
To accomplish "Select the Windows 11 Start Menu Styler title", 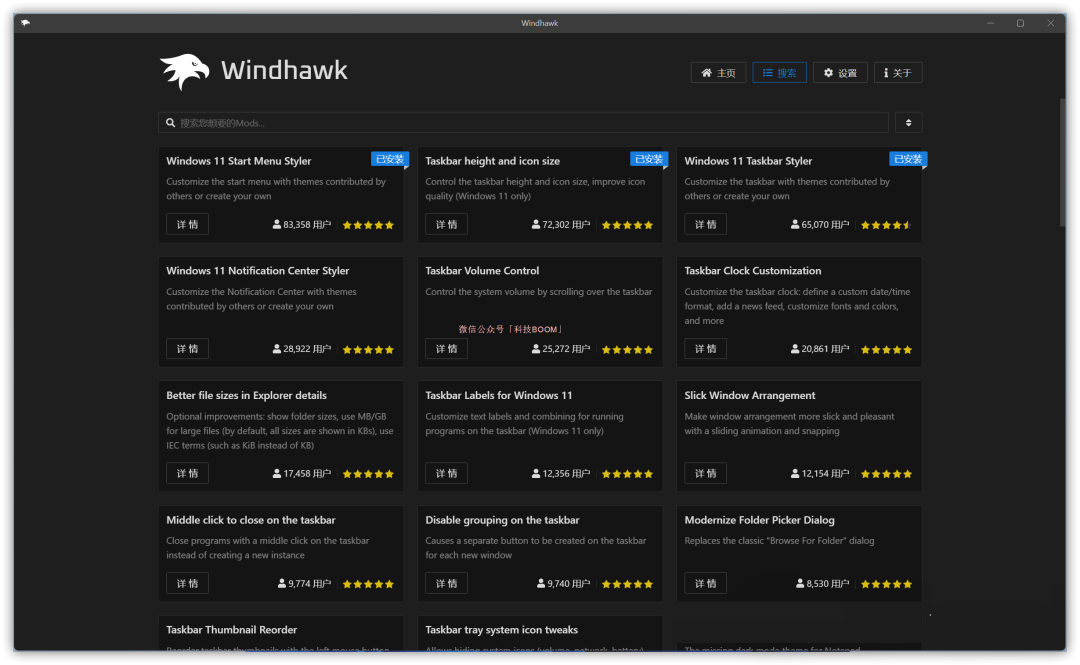I will tap(238, 161).
